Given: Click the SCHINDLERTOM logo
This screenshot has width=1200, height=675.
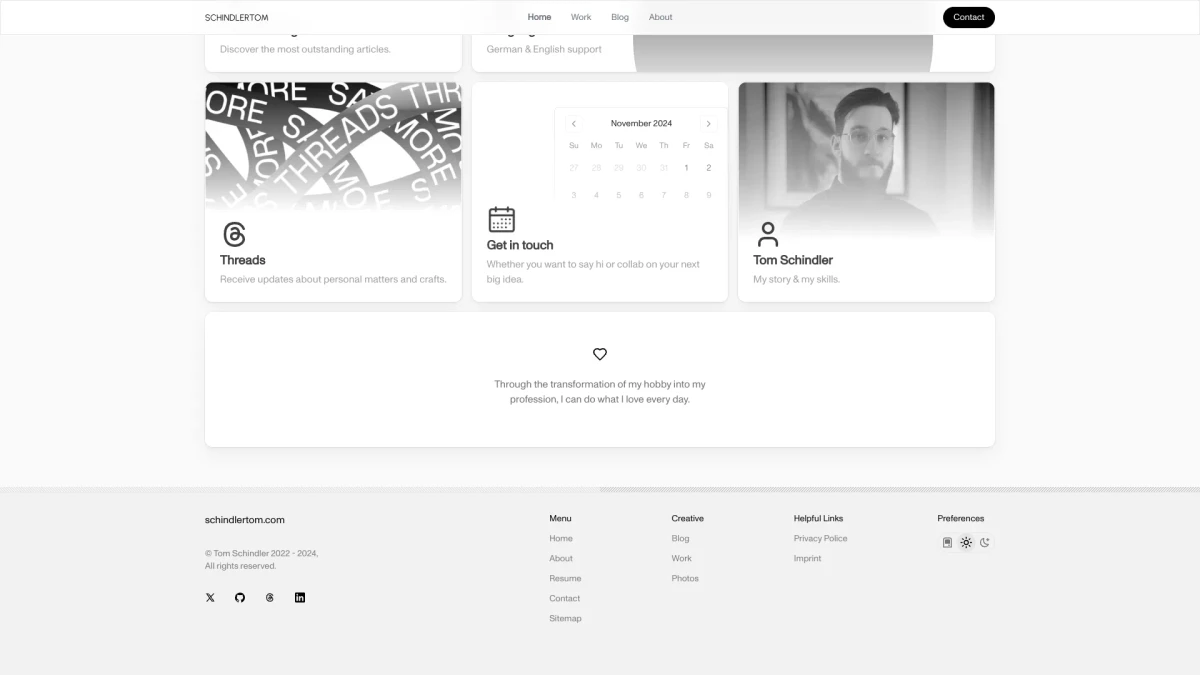Looking at the screenshot, I should pyautogui.click(x=236, y=17).
